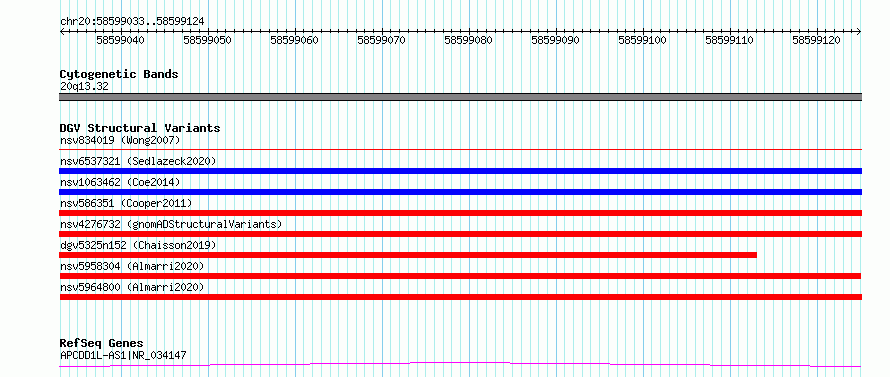The image size is (890, 377).
Task: Open variant nsv1063462 (Coe2014) label
Action: (120, 182)
